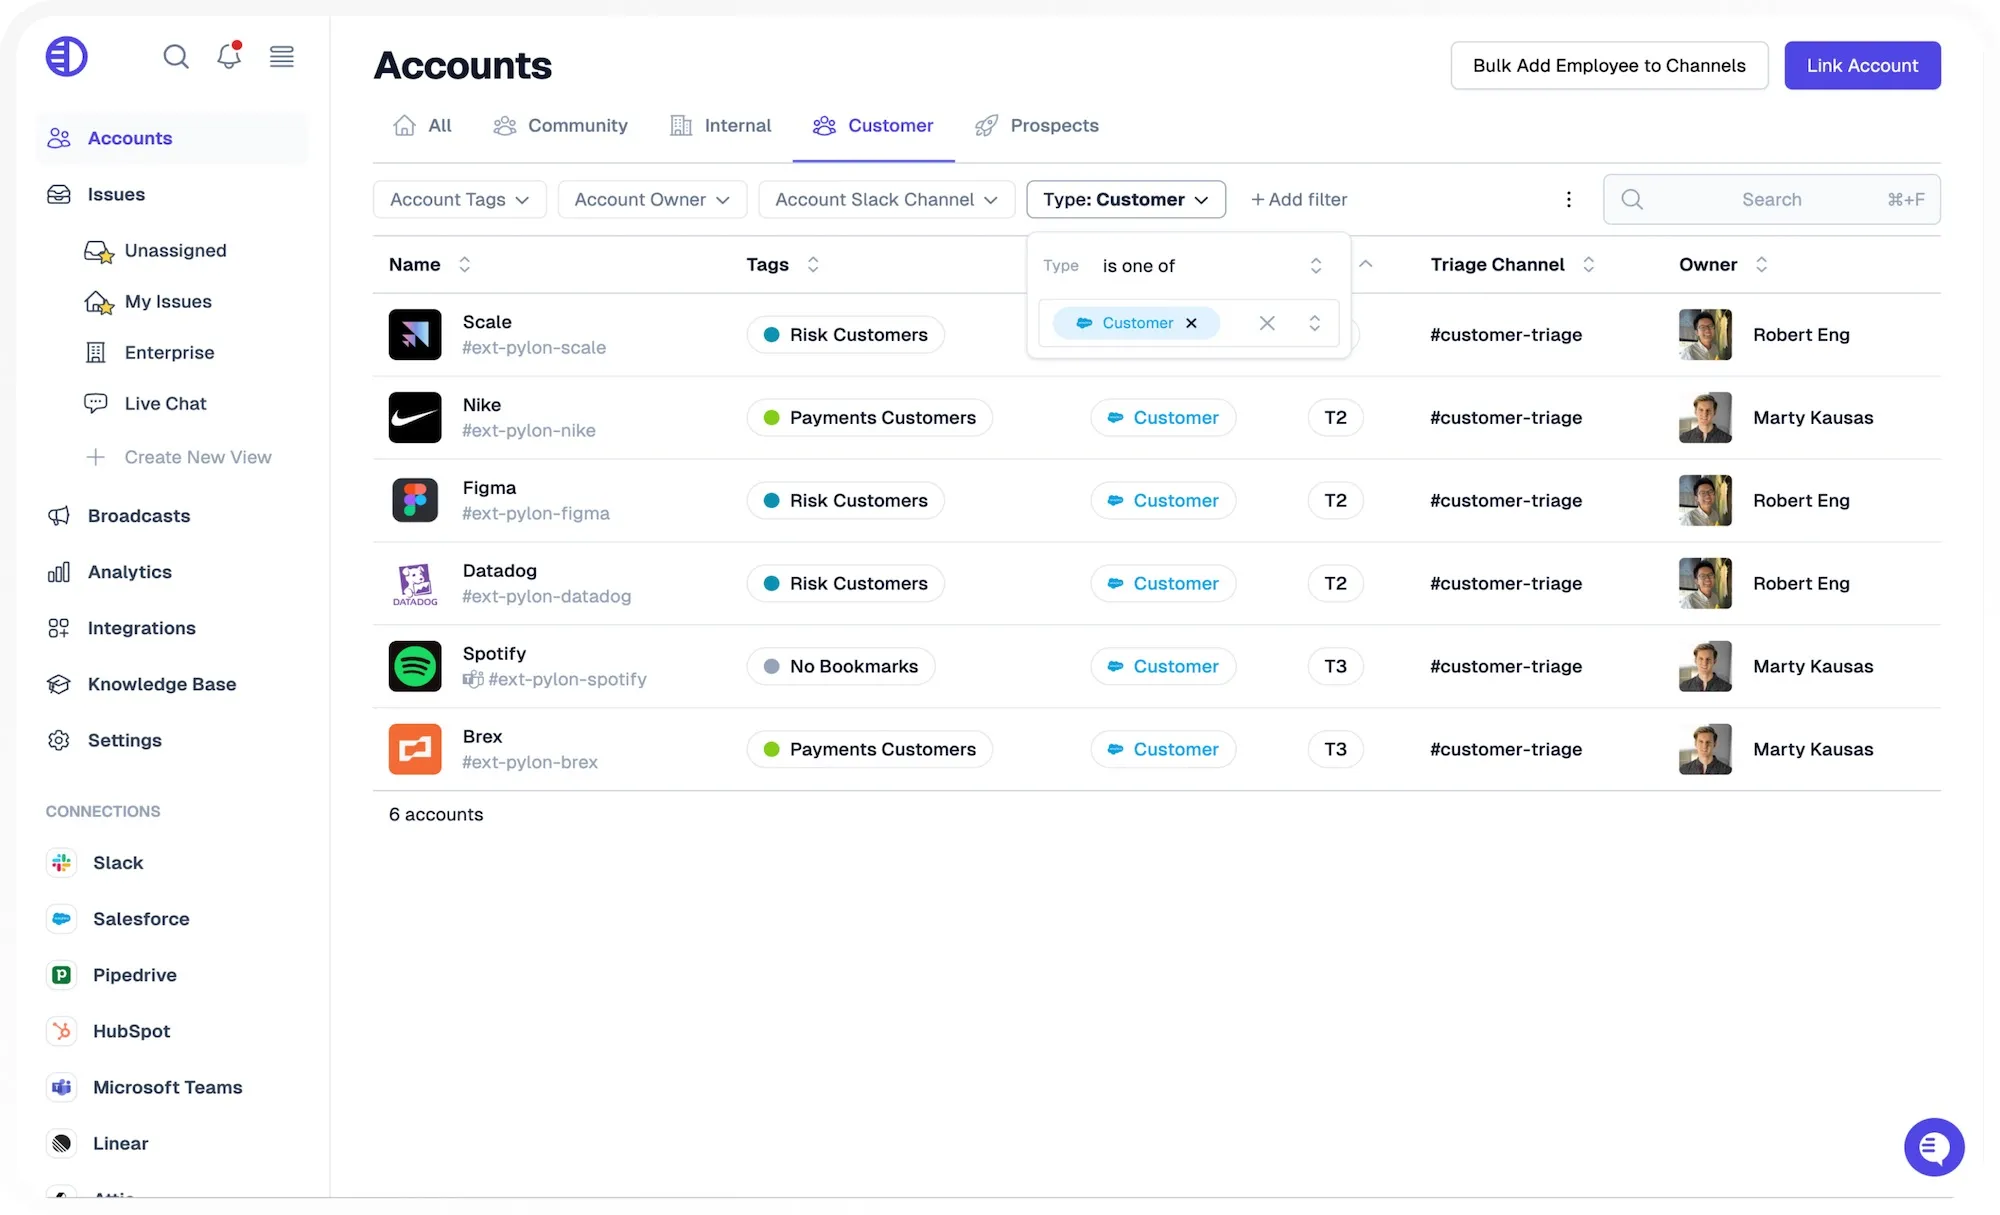
Task: Expand the Account Slack Channel filter
Action: 887,199
